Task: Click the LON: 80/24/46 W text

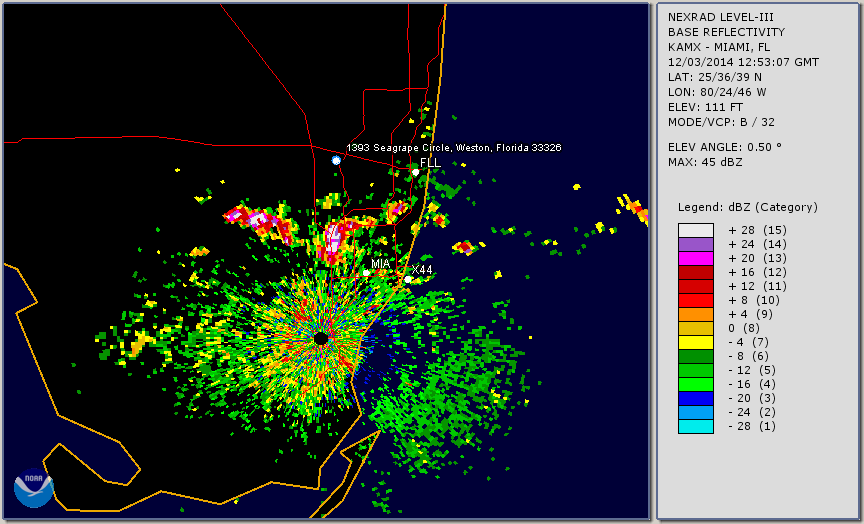Action: pyautogui.click(x=717, y=92)
